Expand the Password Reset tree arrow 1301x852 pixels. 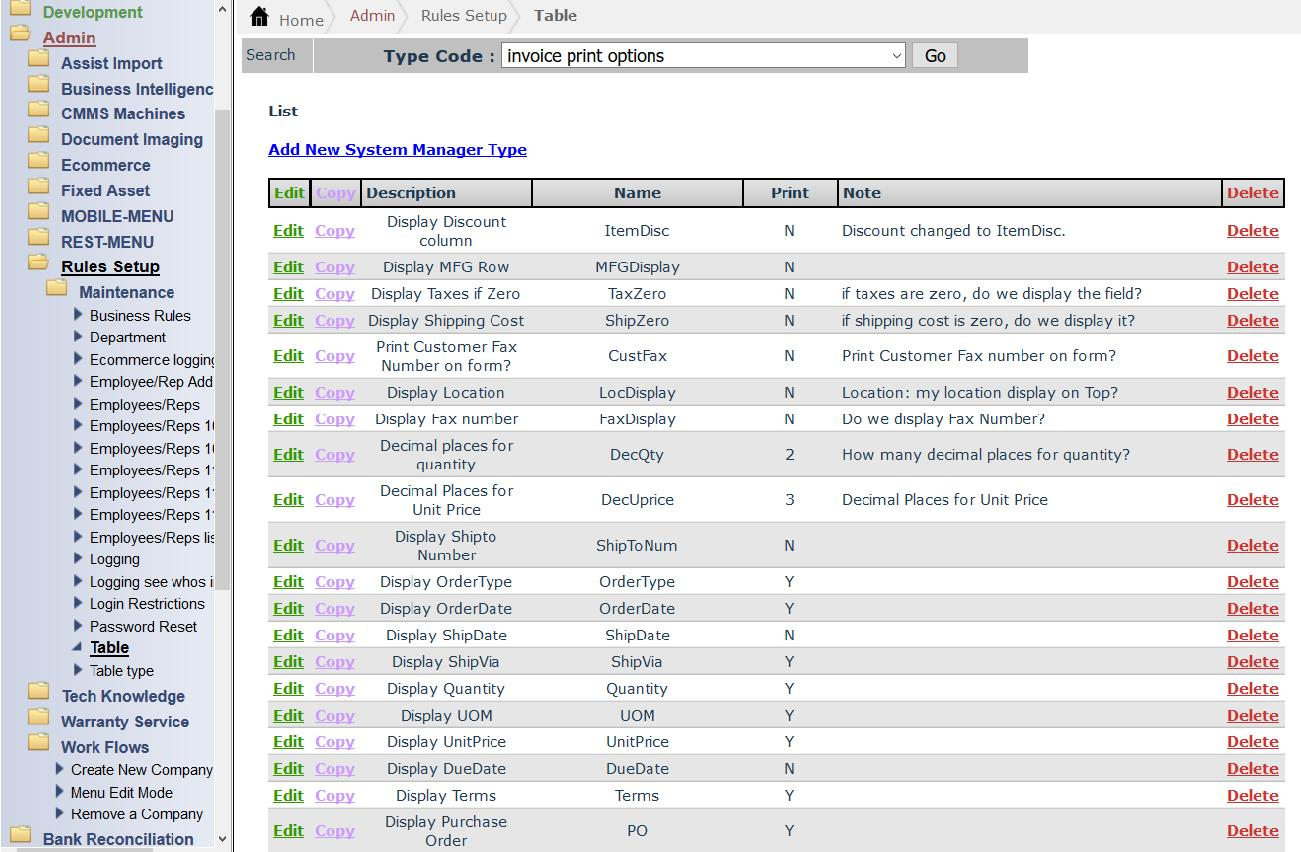tap(79, 626)
